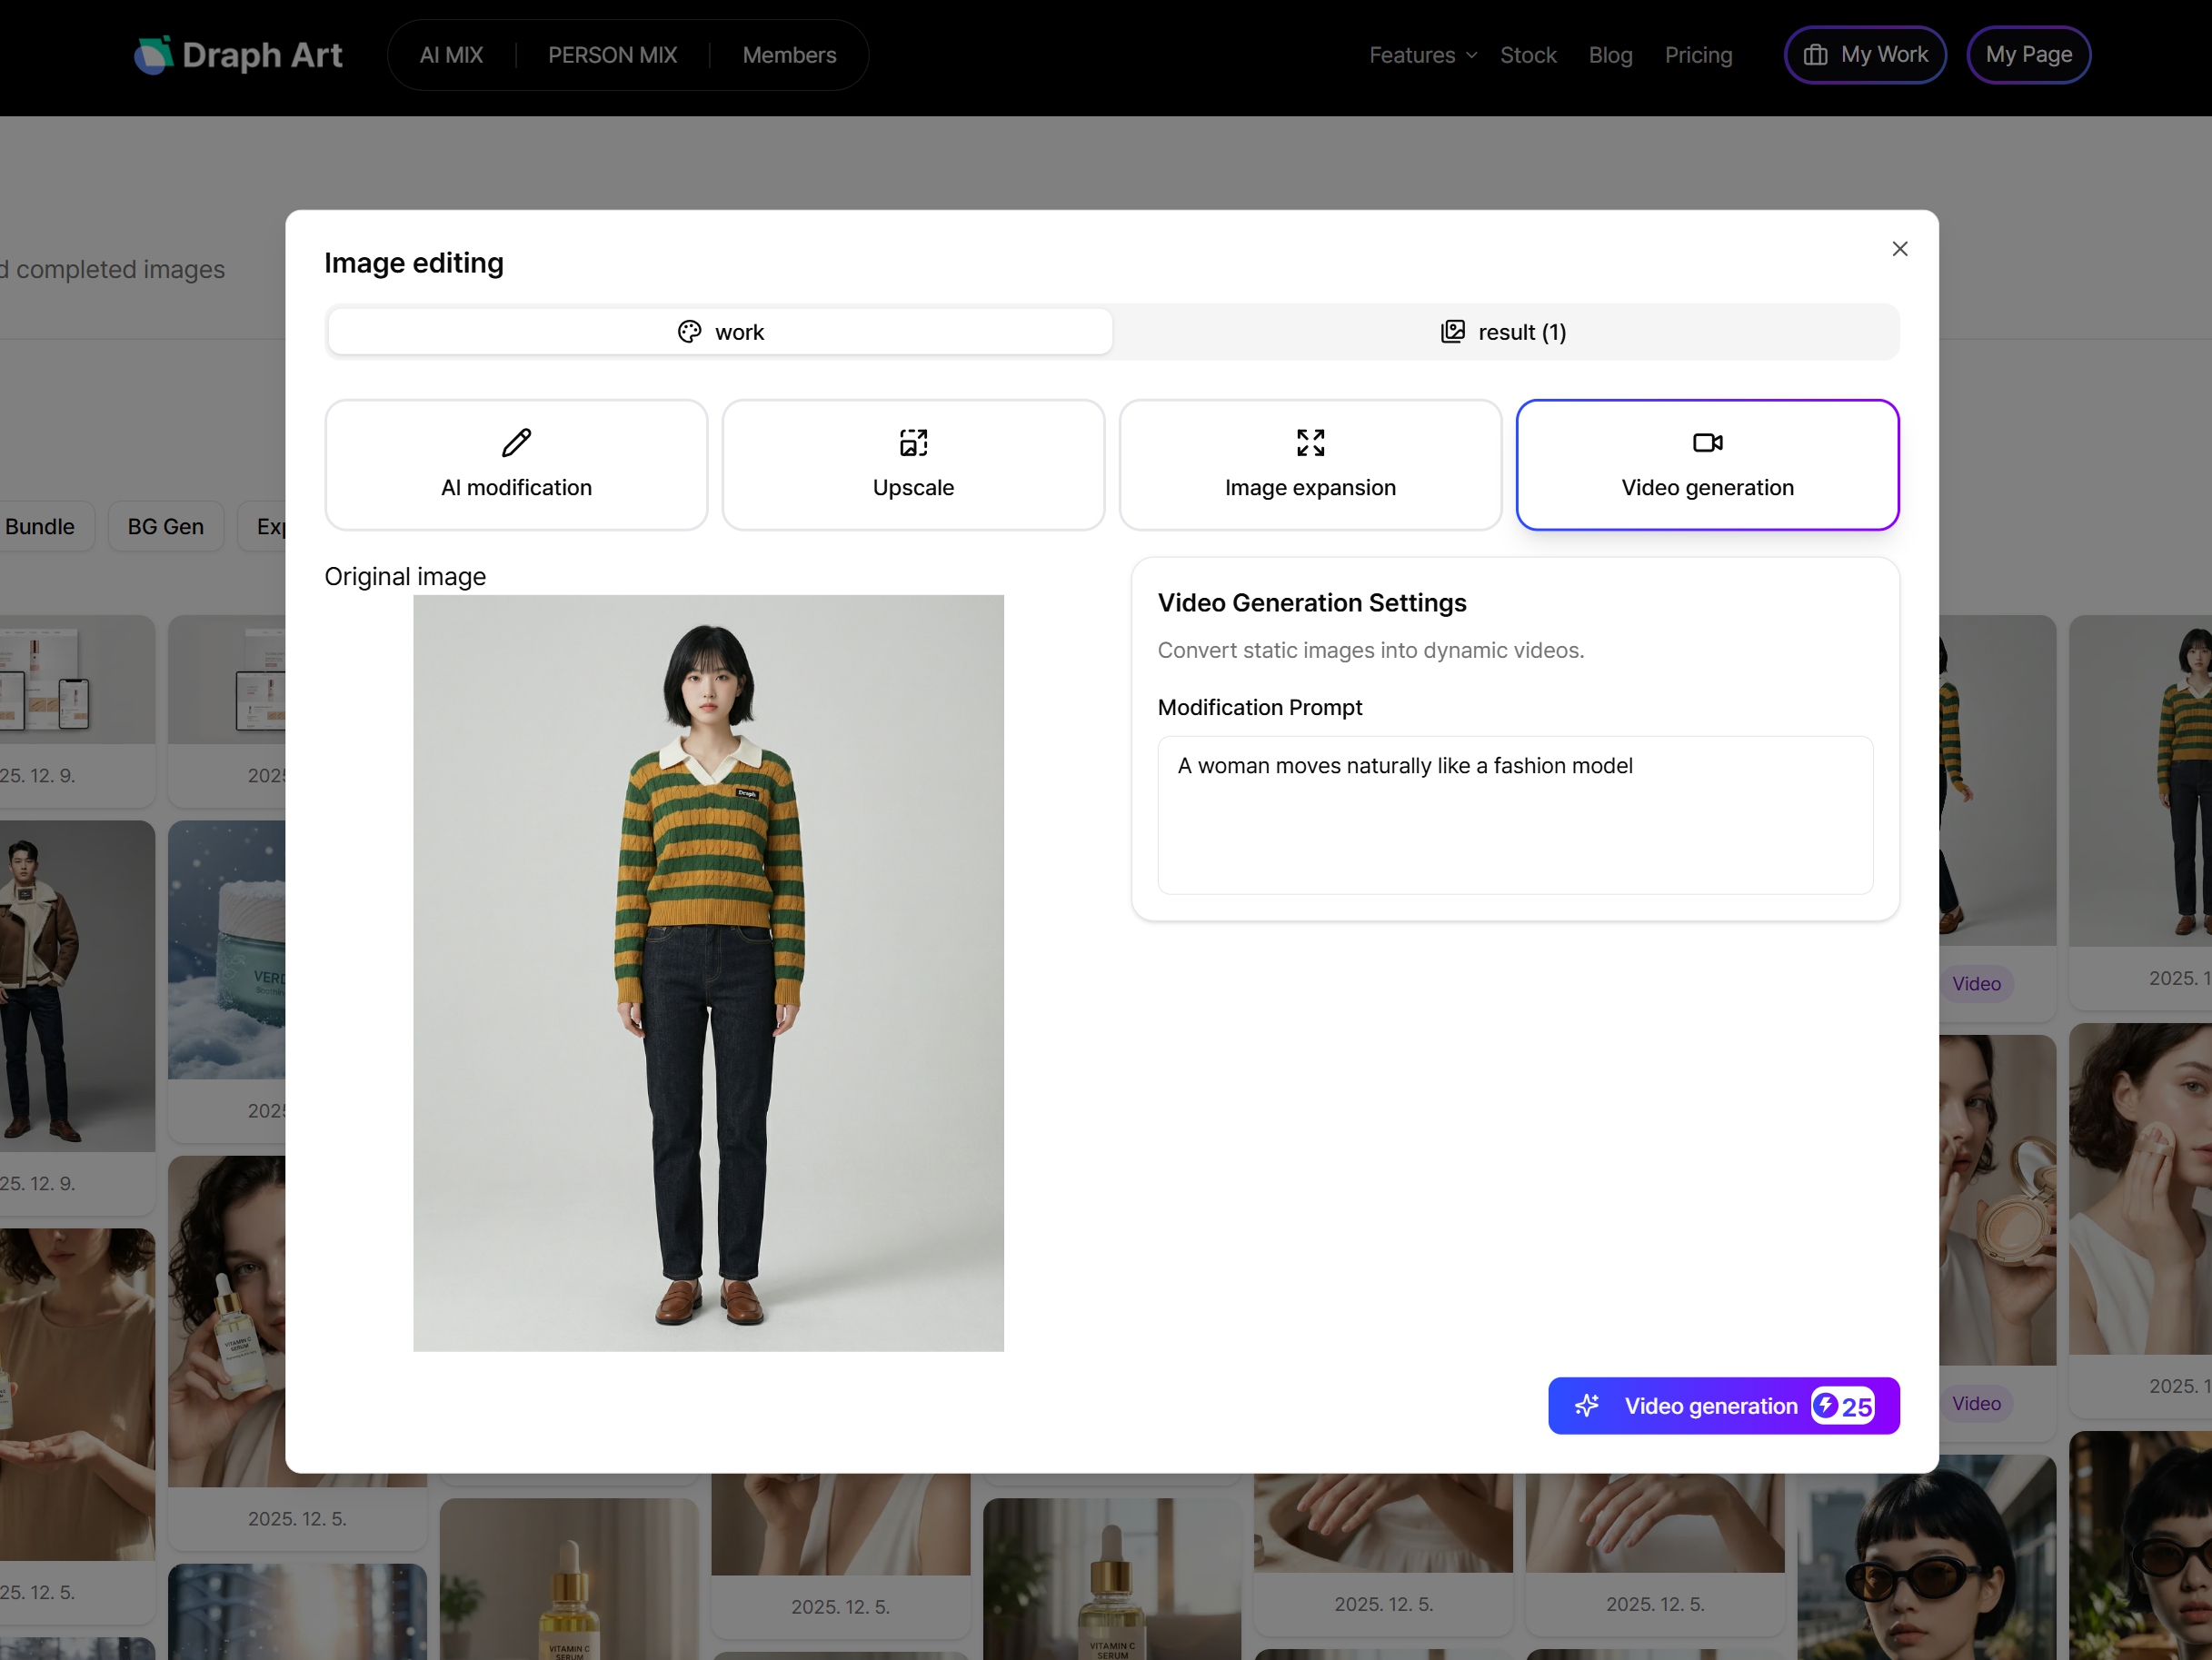Image resolution: width=2212 pixels, height=1660 pixels.
Task: Click the Draph Art logo
Action: pyautogui.click(x=238, y=55)
